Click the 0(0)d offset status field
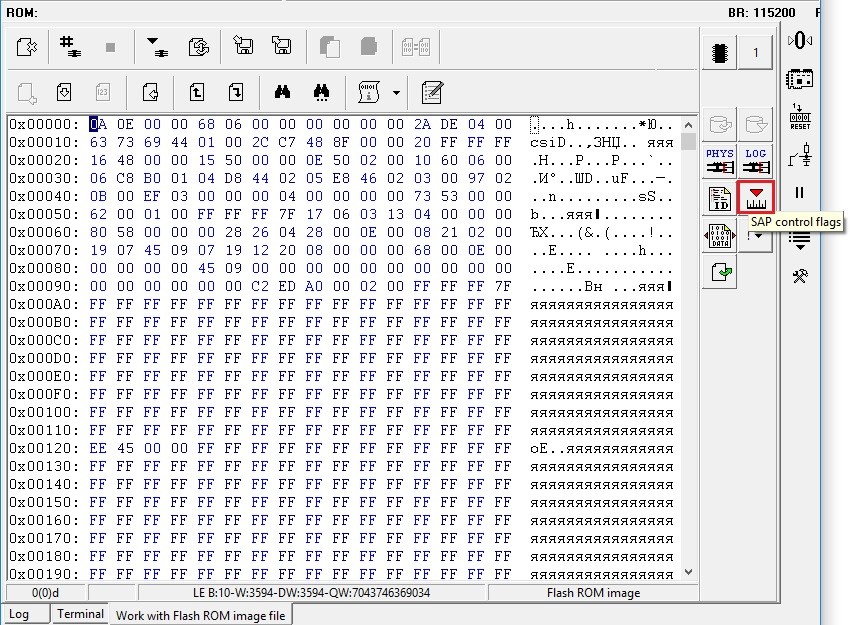This screenshot has width=853, height=625. [x=46, y=592]
